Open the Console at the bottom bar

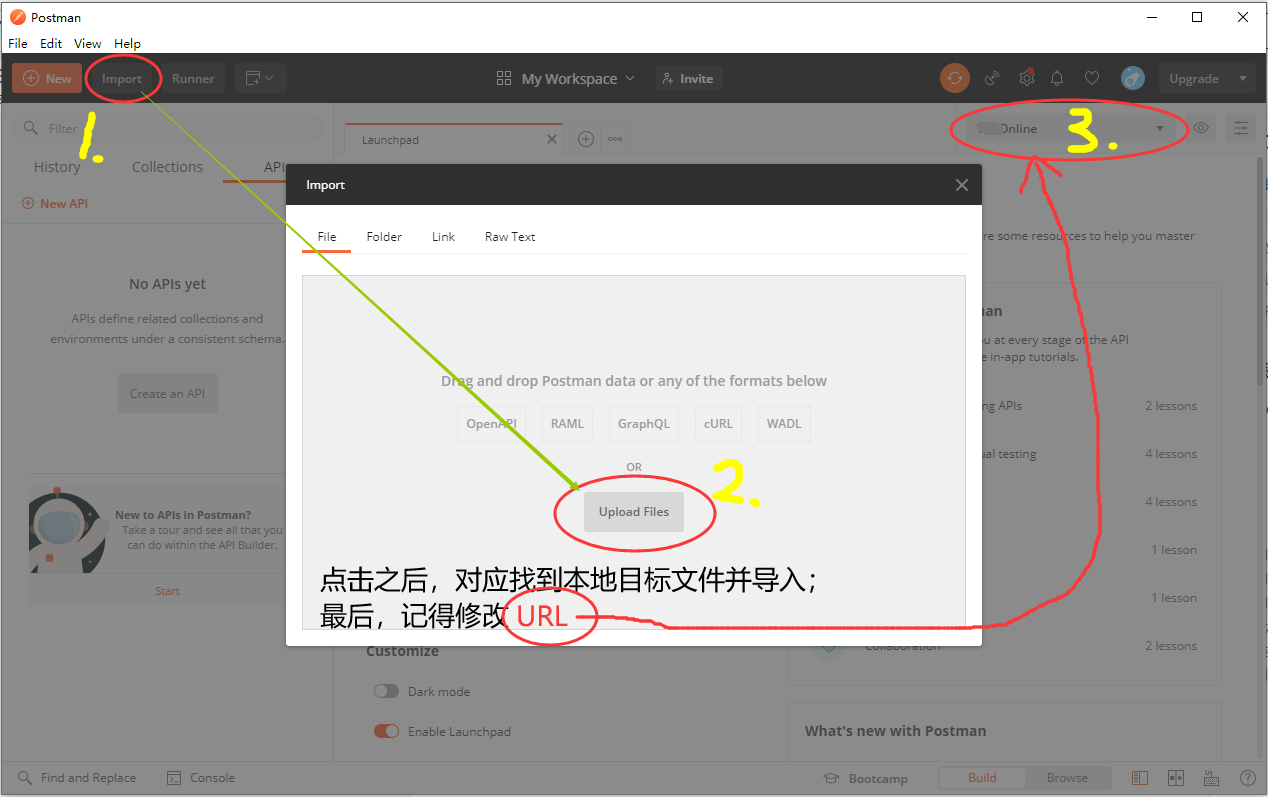[x=200, y=777]
